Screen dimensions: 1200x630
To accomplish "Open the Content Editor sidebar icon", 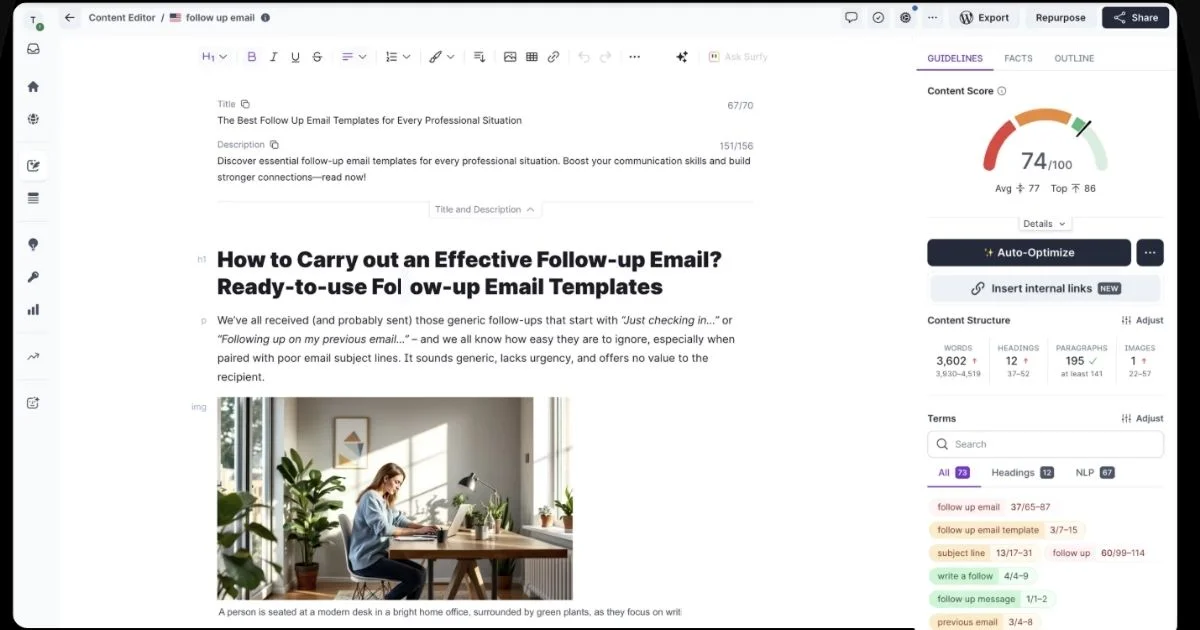I will pos(33,166).
